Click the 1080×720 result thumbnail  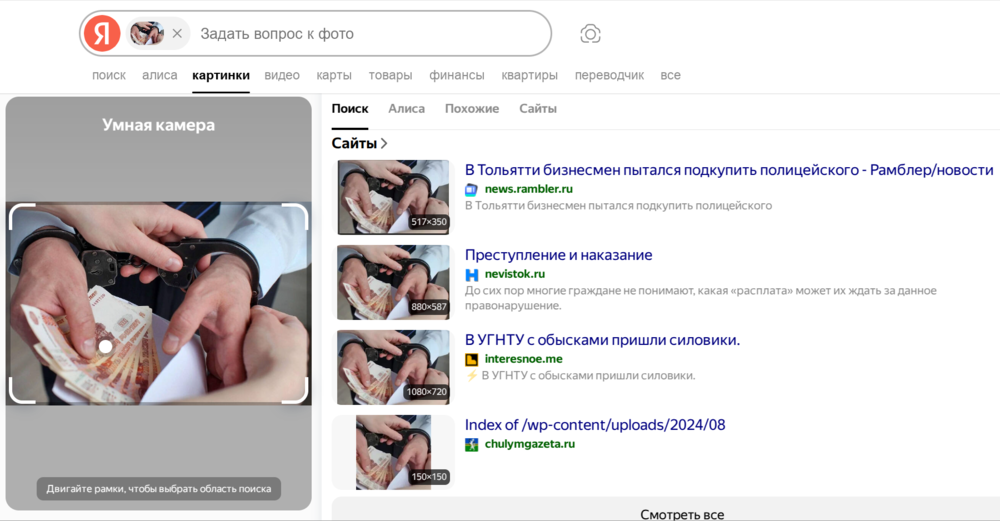coord(393,367)
